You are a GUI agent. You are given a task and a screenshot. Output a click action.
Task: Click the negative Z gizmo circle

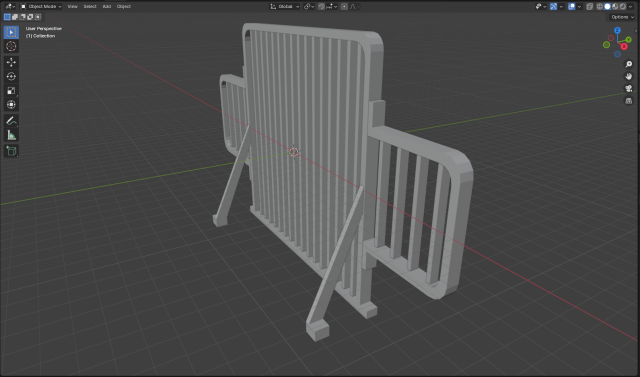(x=618, y=54)
